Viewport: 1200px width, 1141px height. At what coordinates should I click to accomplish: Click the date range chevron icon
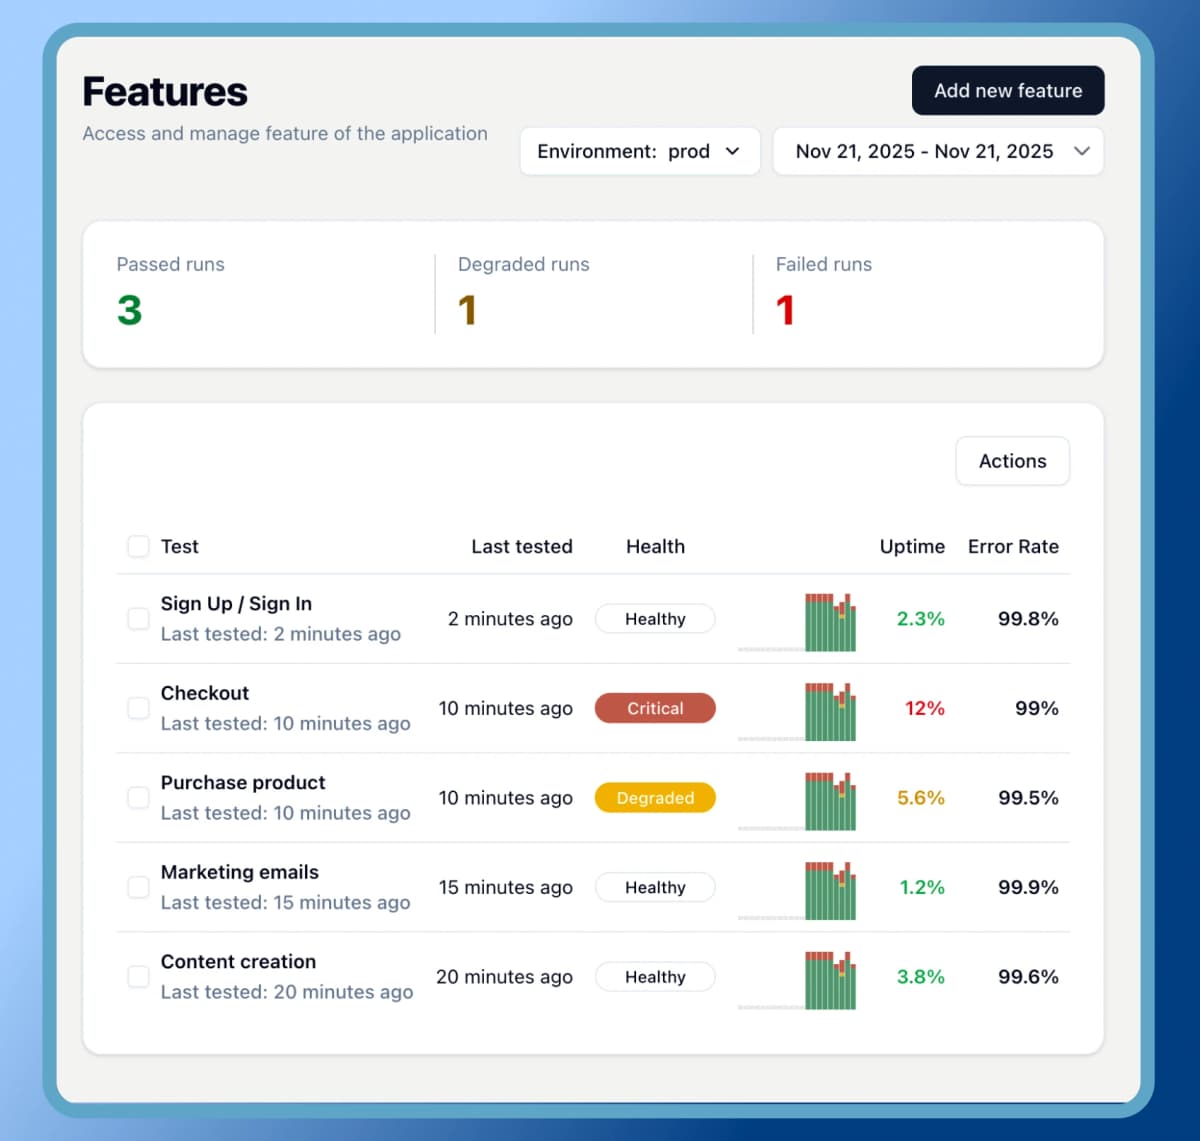tap(1082, 151)
